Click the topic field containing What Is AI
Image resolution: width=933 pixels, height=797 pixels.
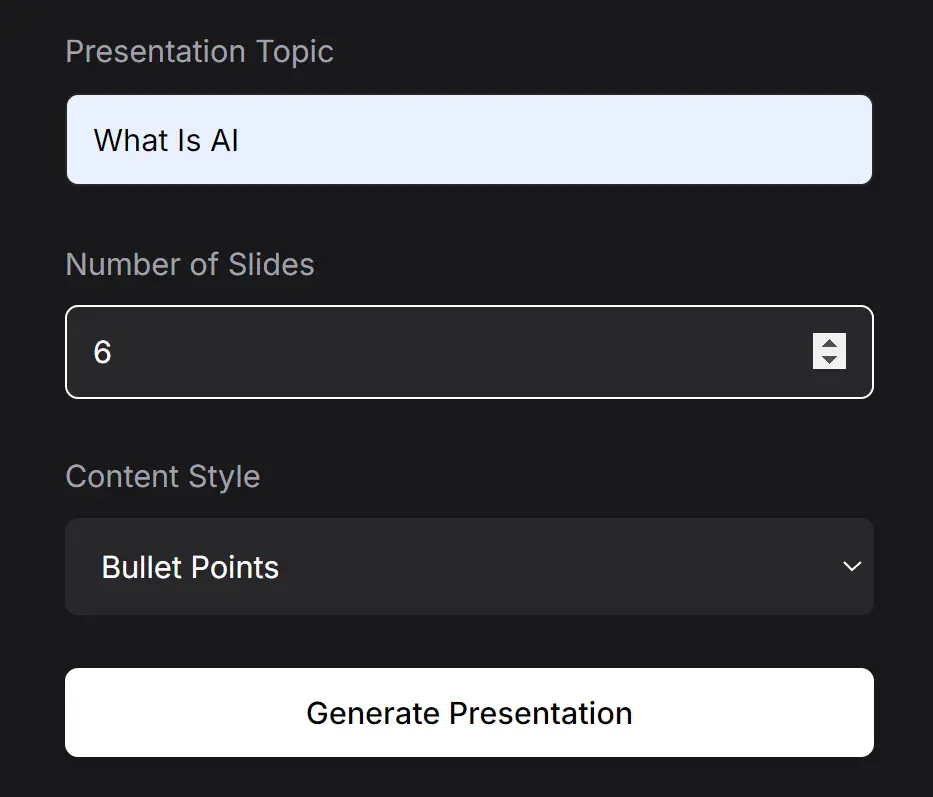coord(469,139)
